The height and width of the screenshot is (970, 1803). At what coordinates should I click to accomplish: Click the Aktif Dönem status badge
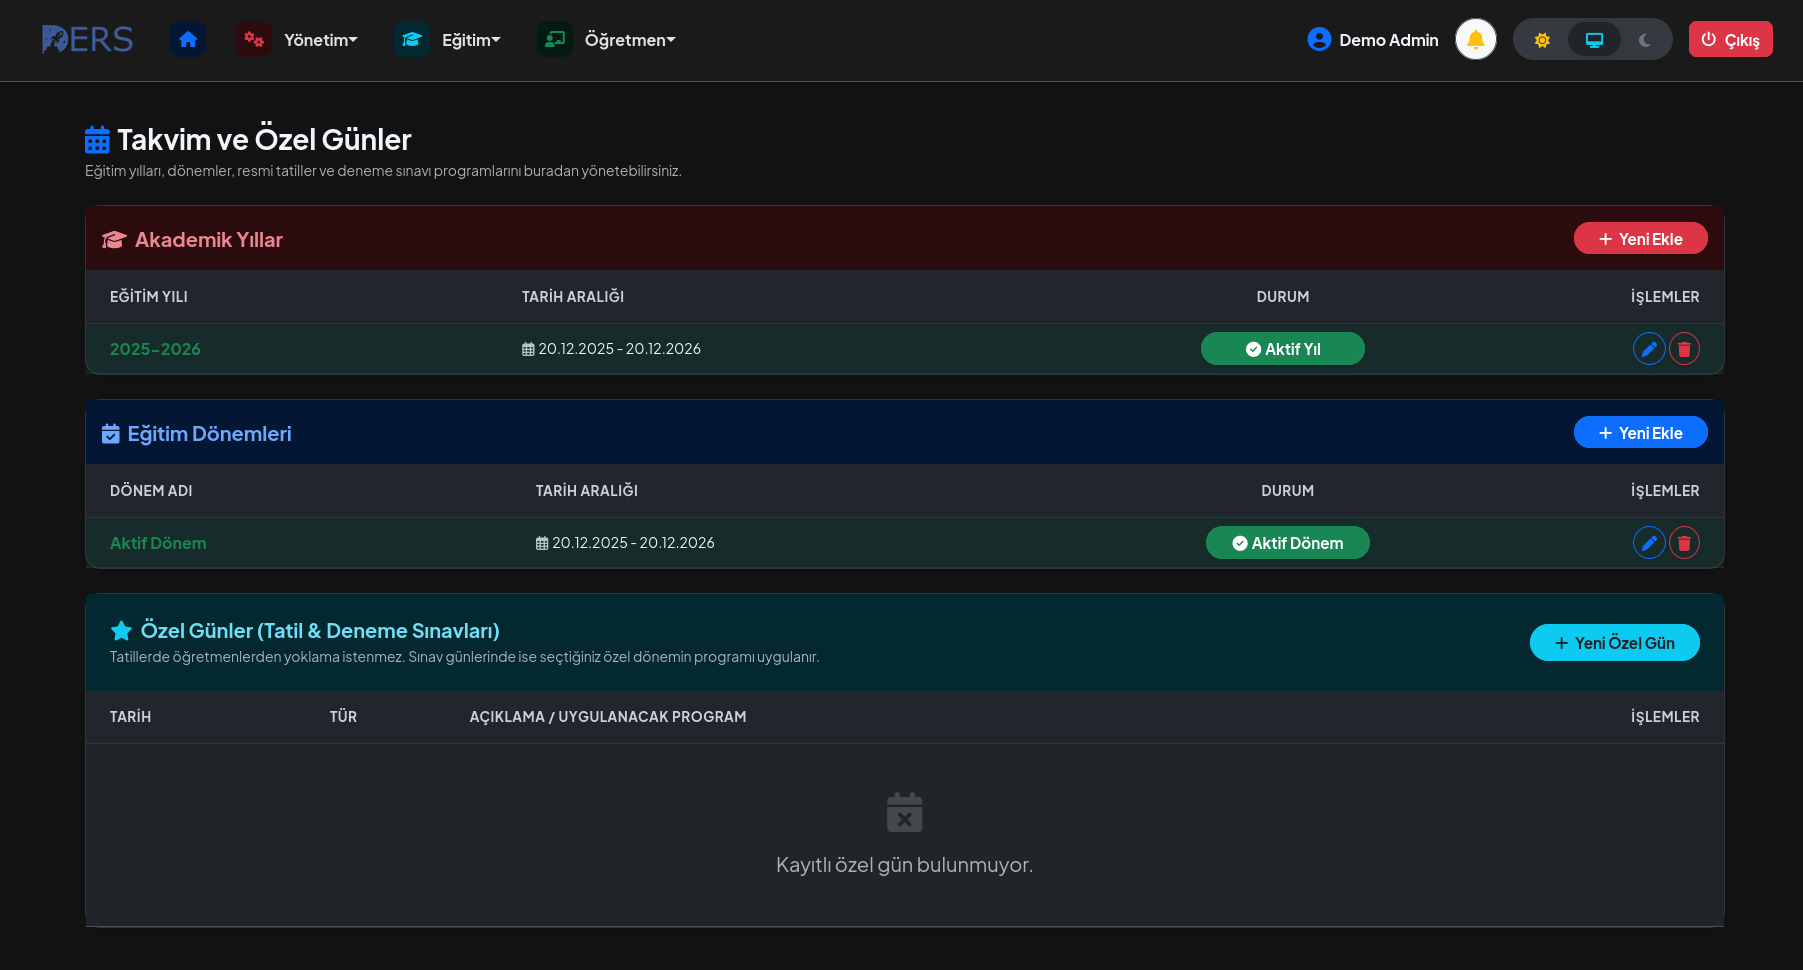tap(1288, 543)
